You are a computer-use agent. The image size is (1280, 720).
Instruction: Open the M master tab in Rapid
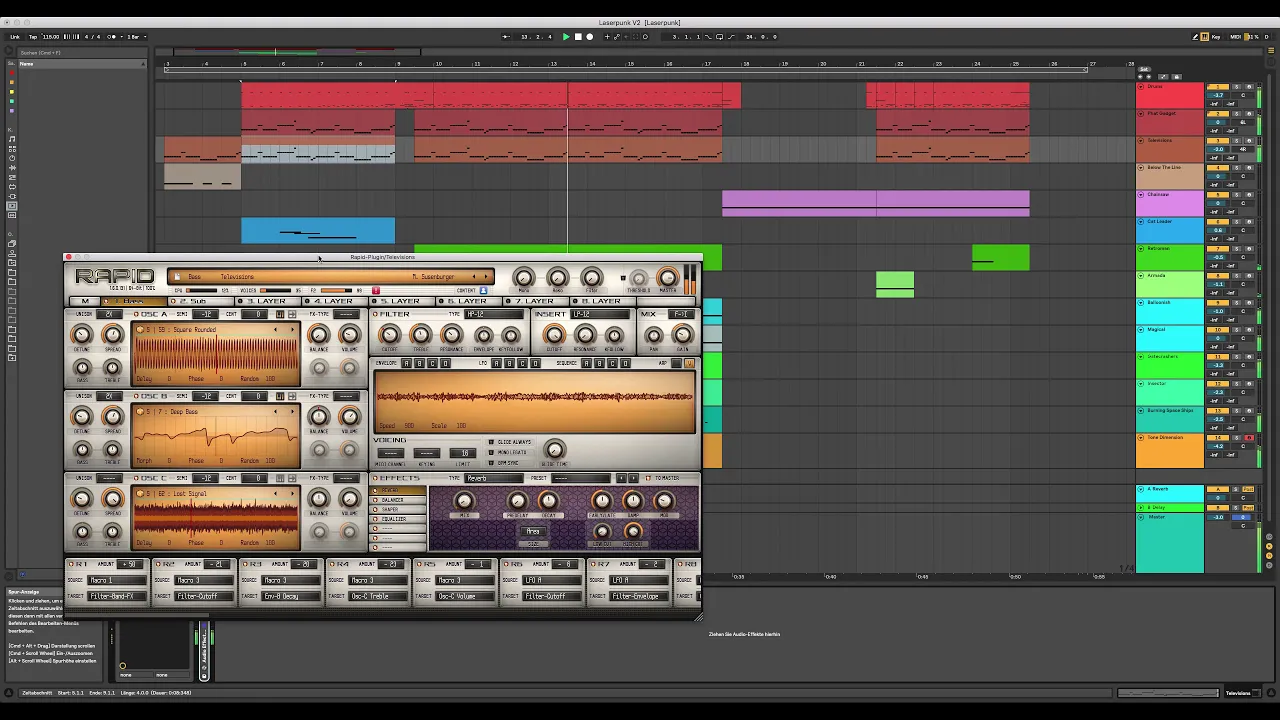[x=85, y=301]
